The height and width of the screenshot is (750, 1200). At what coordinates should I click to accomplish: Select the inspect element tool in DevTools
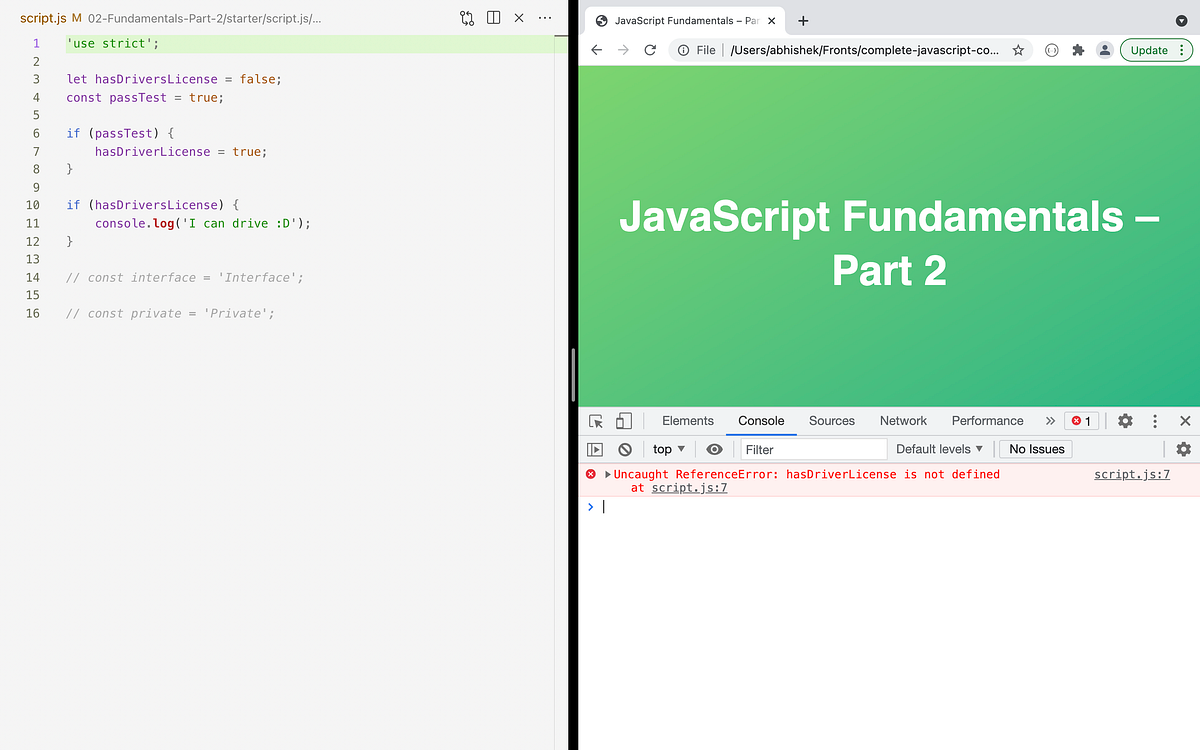[595, 421]
